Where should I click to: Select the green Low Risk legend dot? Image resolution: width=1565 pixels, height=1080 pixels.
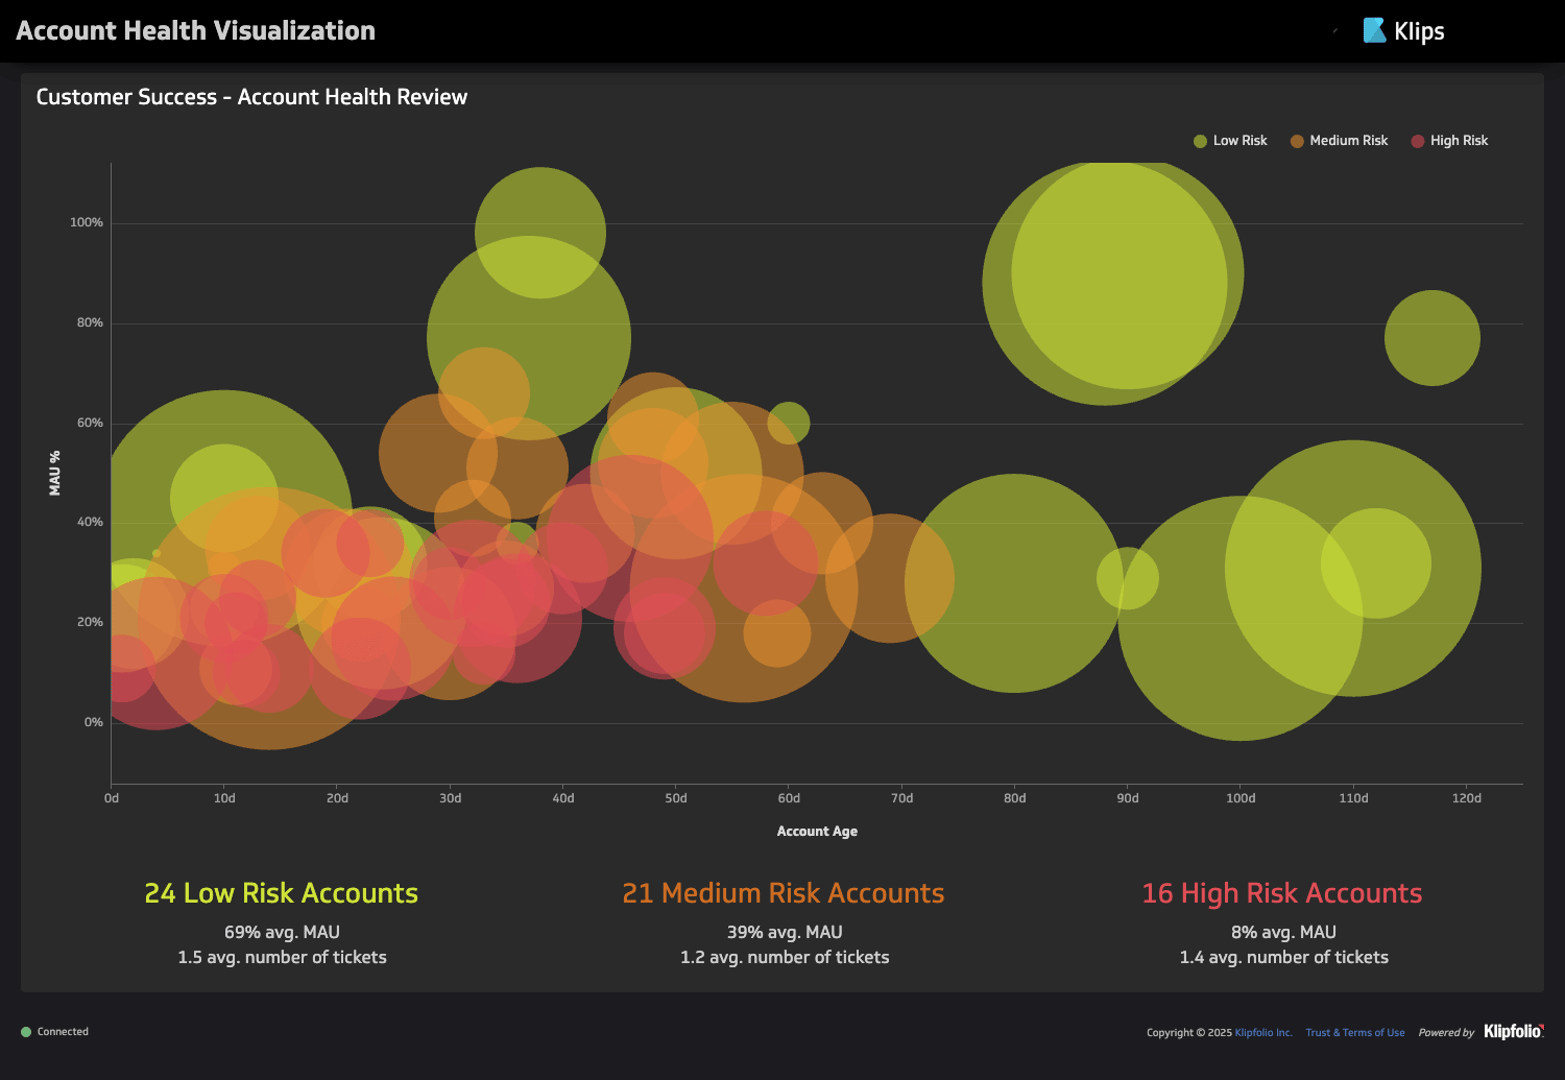point(1199,140)
